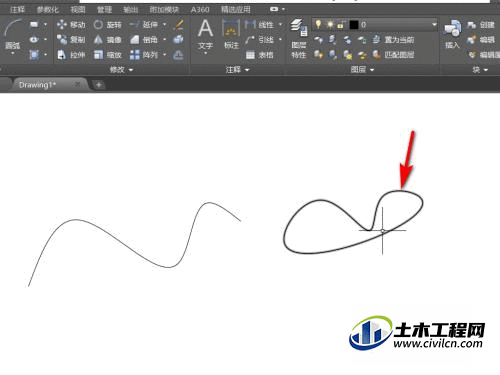Viewport: 500px width, 375px height.
Task: Select the Rectangle tool in the draw panel
Action: [34, 24]
